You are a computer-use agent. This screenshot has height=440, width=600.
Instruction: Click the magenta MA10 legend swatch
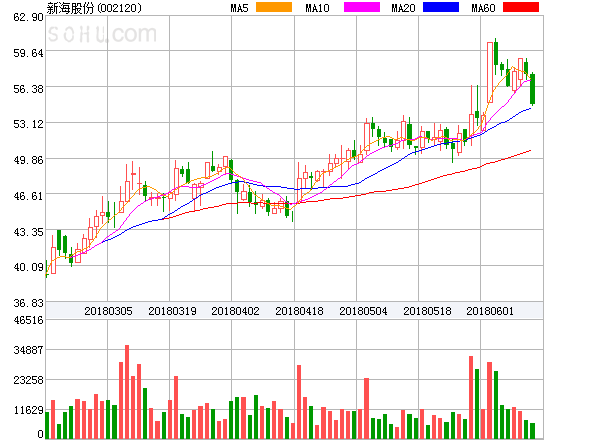[x=362, y=7]
